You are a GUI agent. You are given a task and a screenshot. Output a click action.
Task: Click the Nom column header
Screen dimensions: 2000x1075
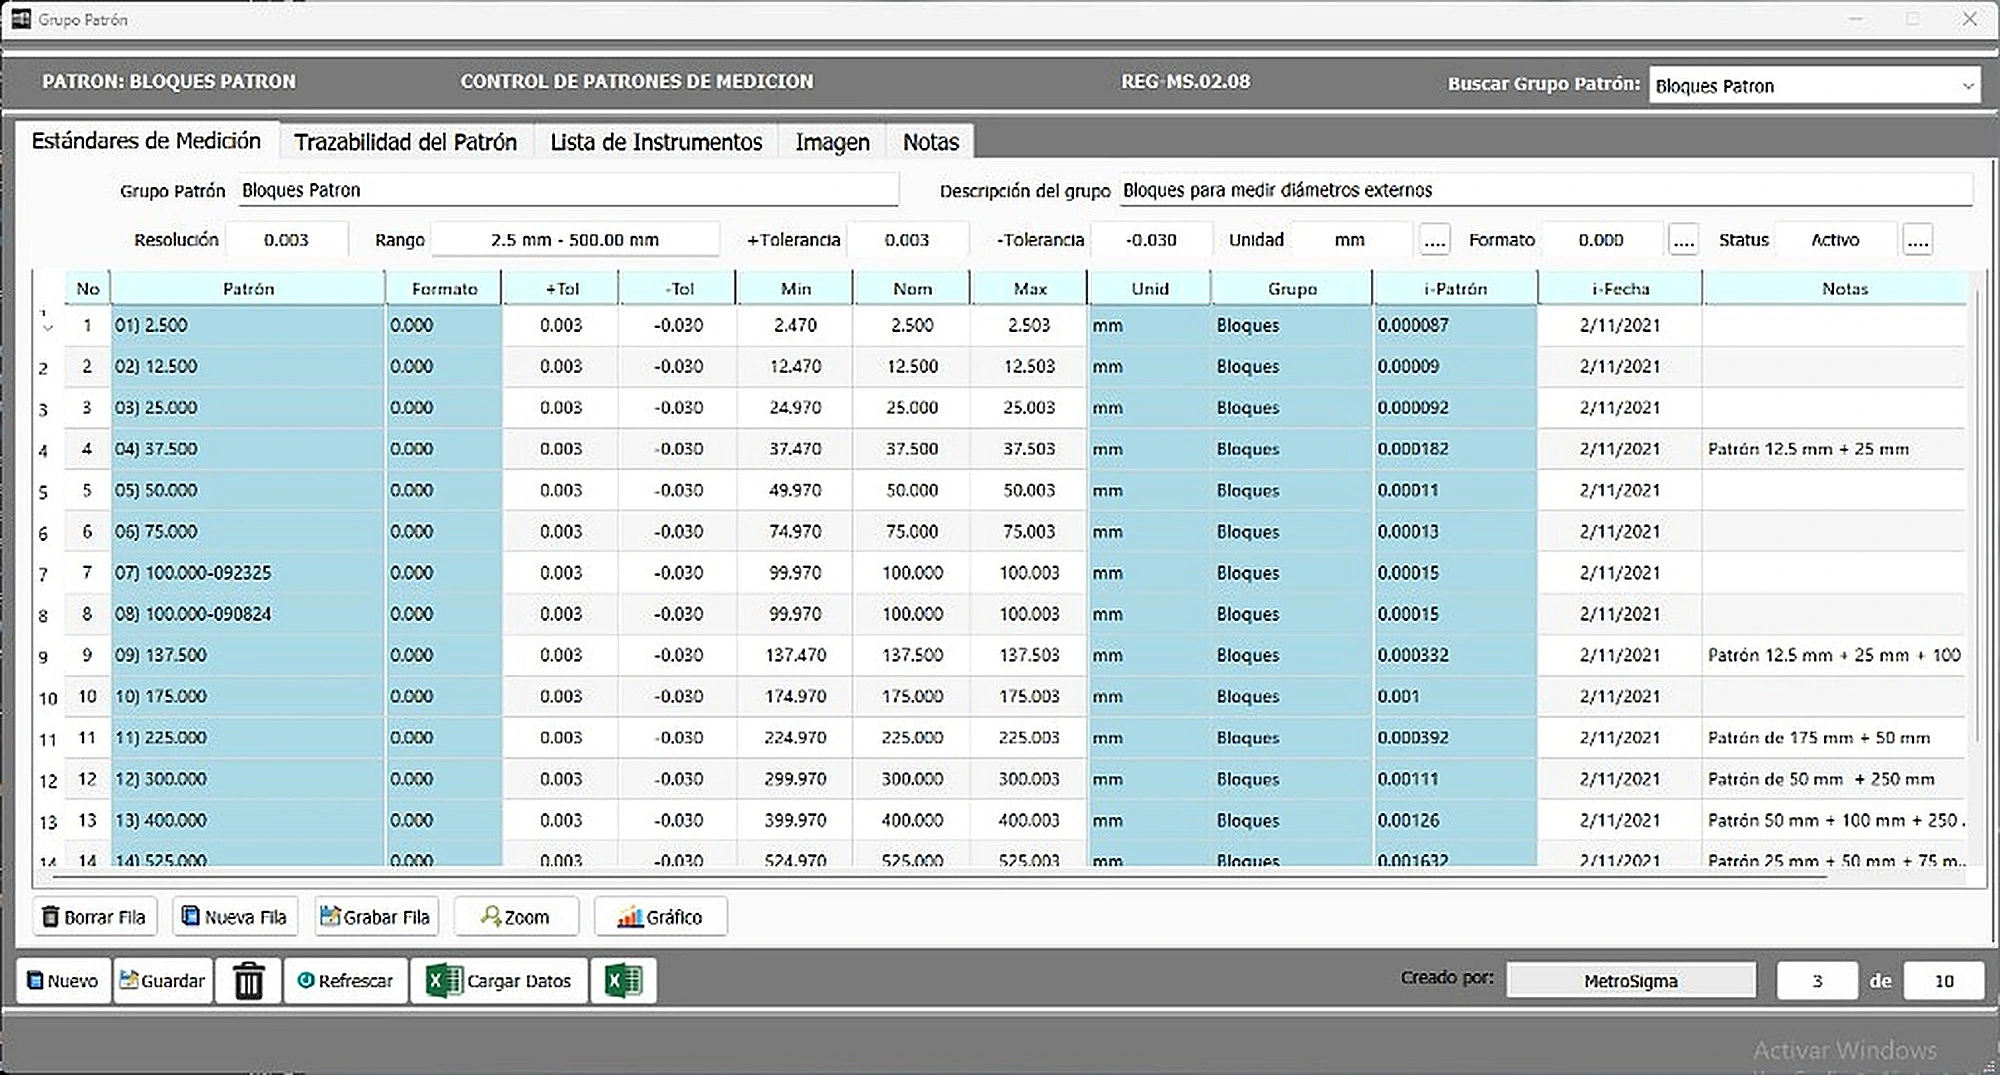(x=912, y=288)
